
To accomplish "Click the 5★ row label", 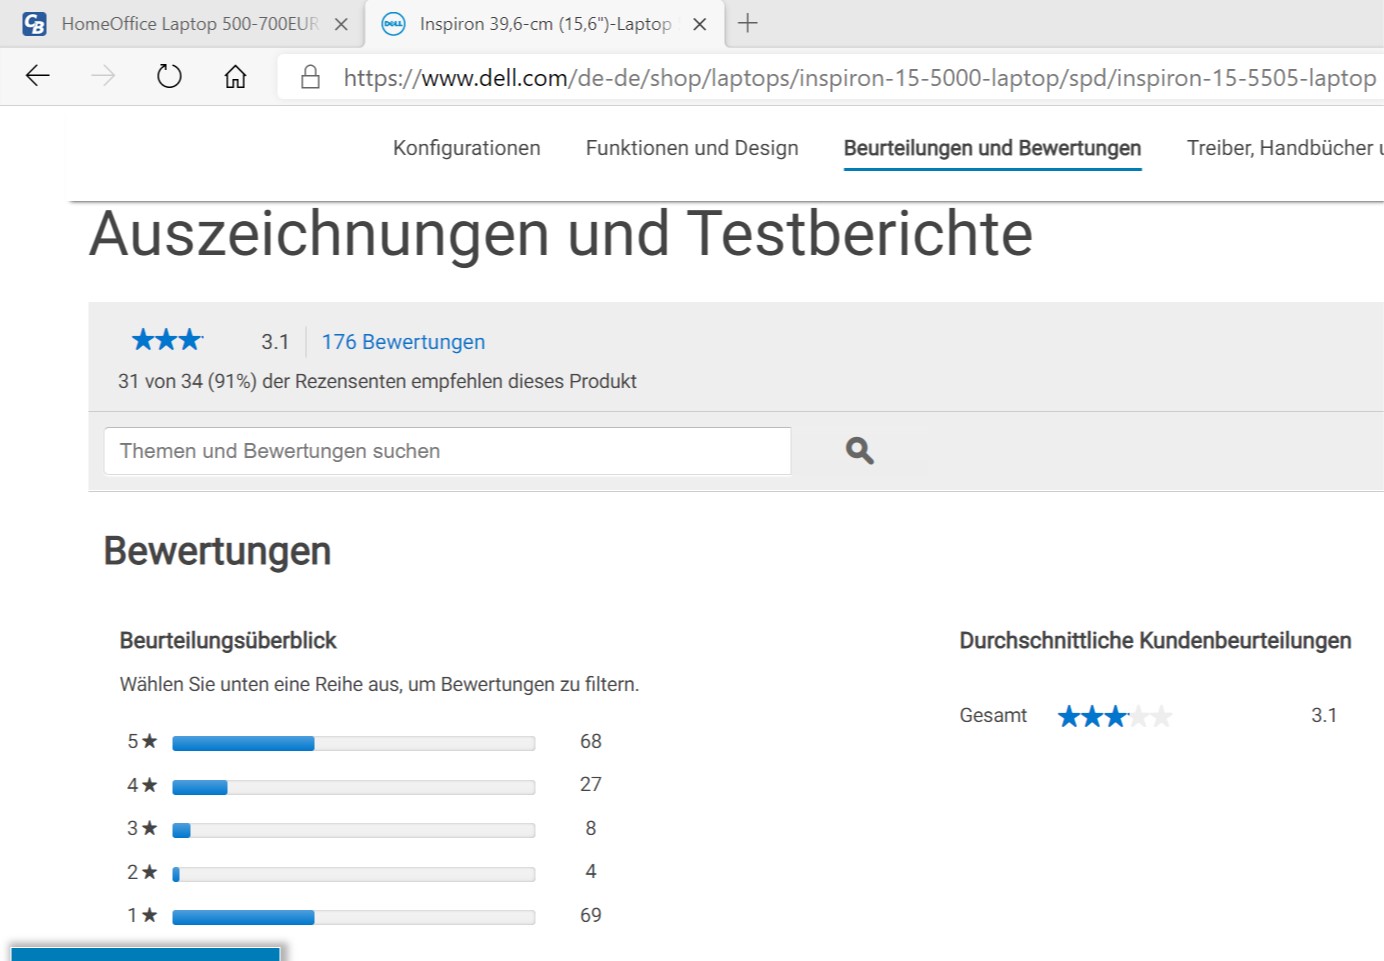I will pyautogui.click(x=142, y=741).
